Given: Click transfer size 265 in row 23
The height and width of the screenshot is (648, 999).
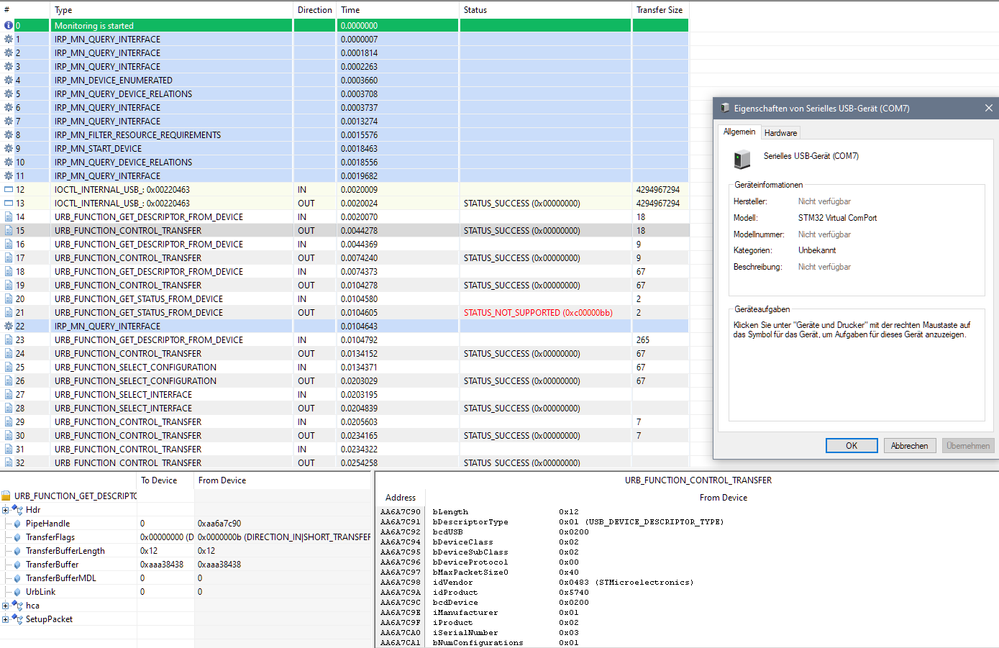Looking at the screenshot, I should (x=642, y=340).
